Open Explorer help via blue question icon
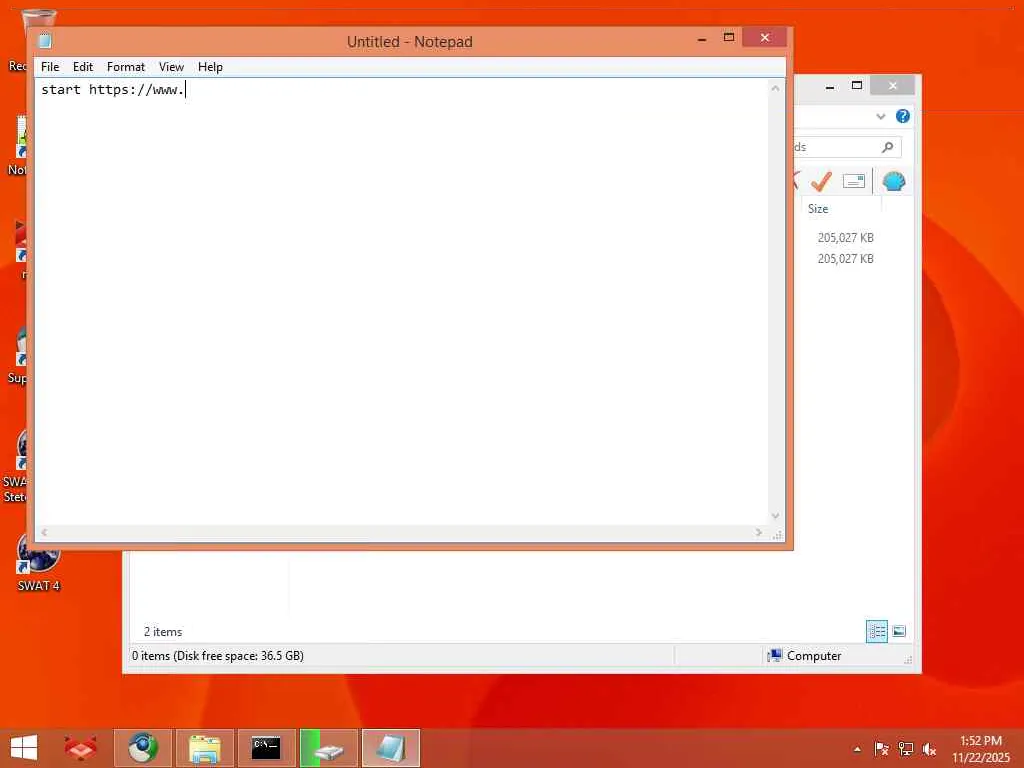The image size is (1024, 768). tap(903, 116)
